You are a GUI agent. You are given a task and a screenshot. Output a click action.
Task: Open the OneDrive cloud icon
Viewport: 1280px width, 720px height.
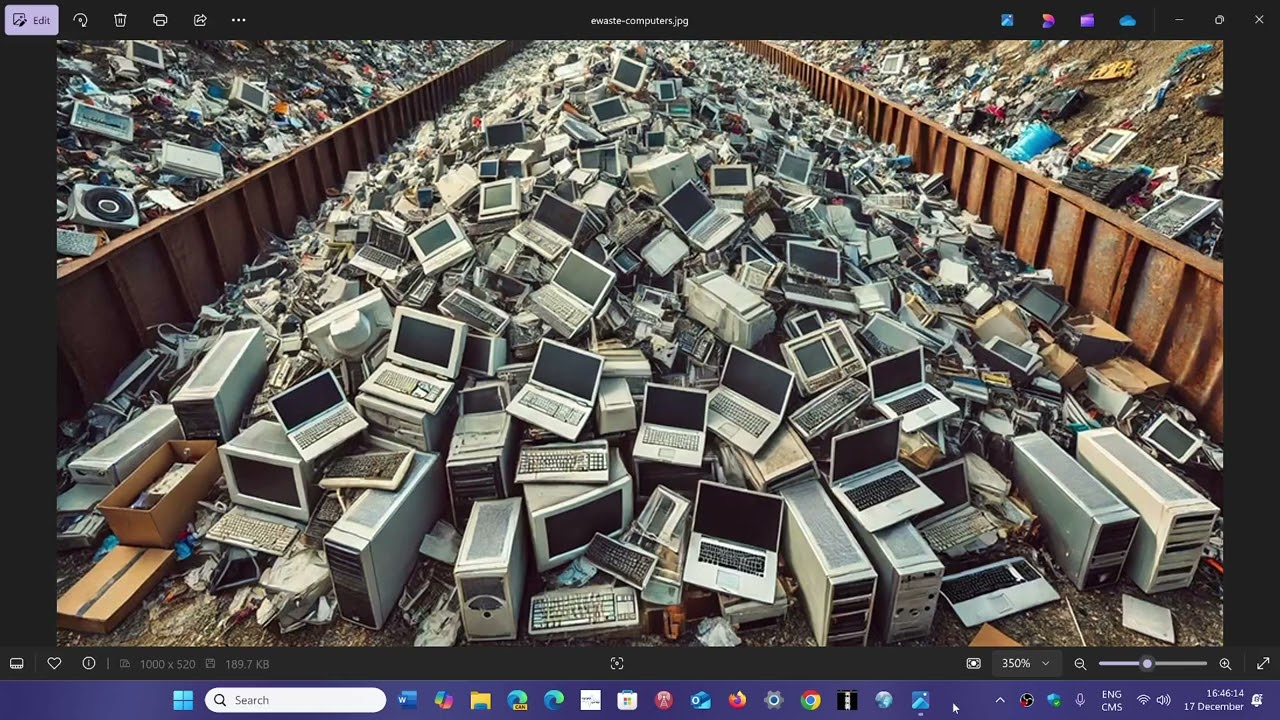pyautogui.click(x=1127, y=20)
